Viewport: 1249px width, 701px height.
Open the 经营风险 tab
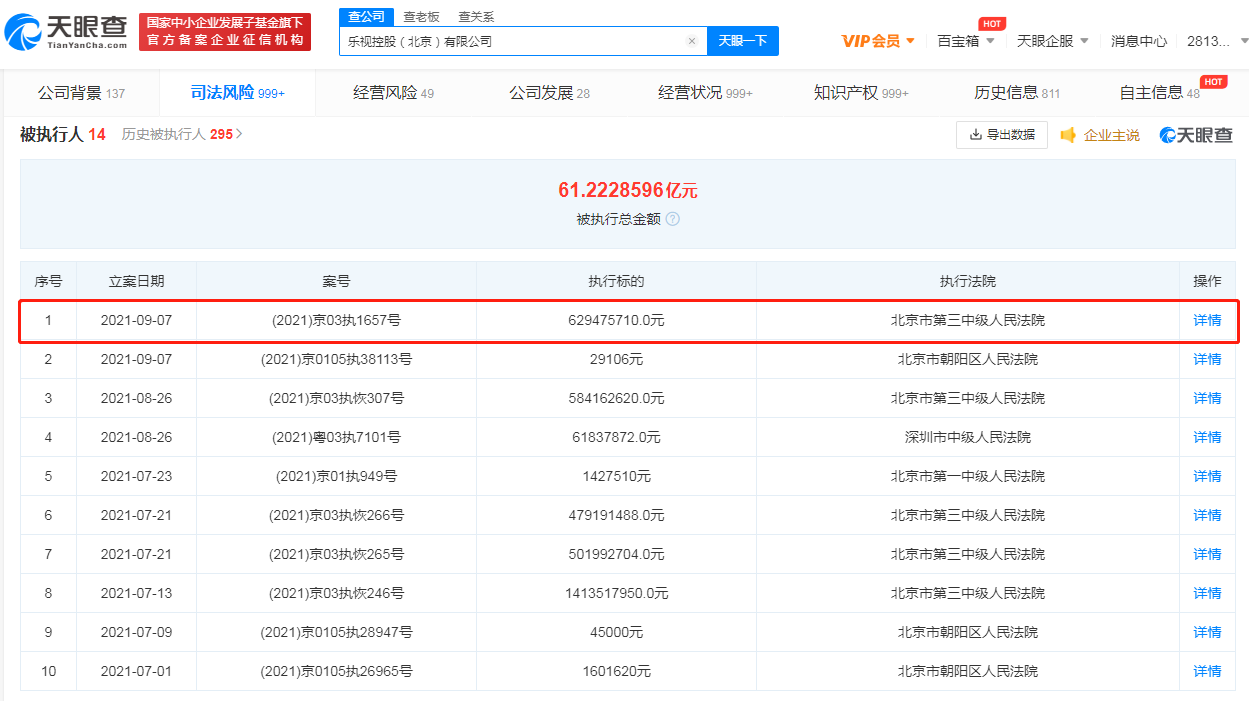(393, 93)
